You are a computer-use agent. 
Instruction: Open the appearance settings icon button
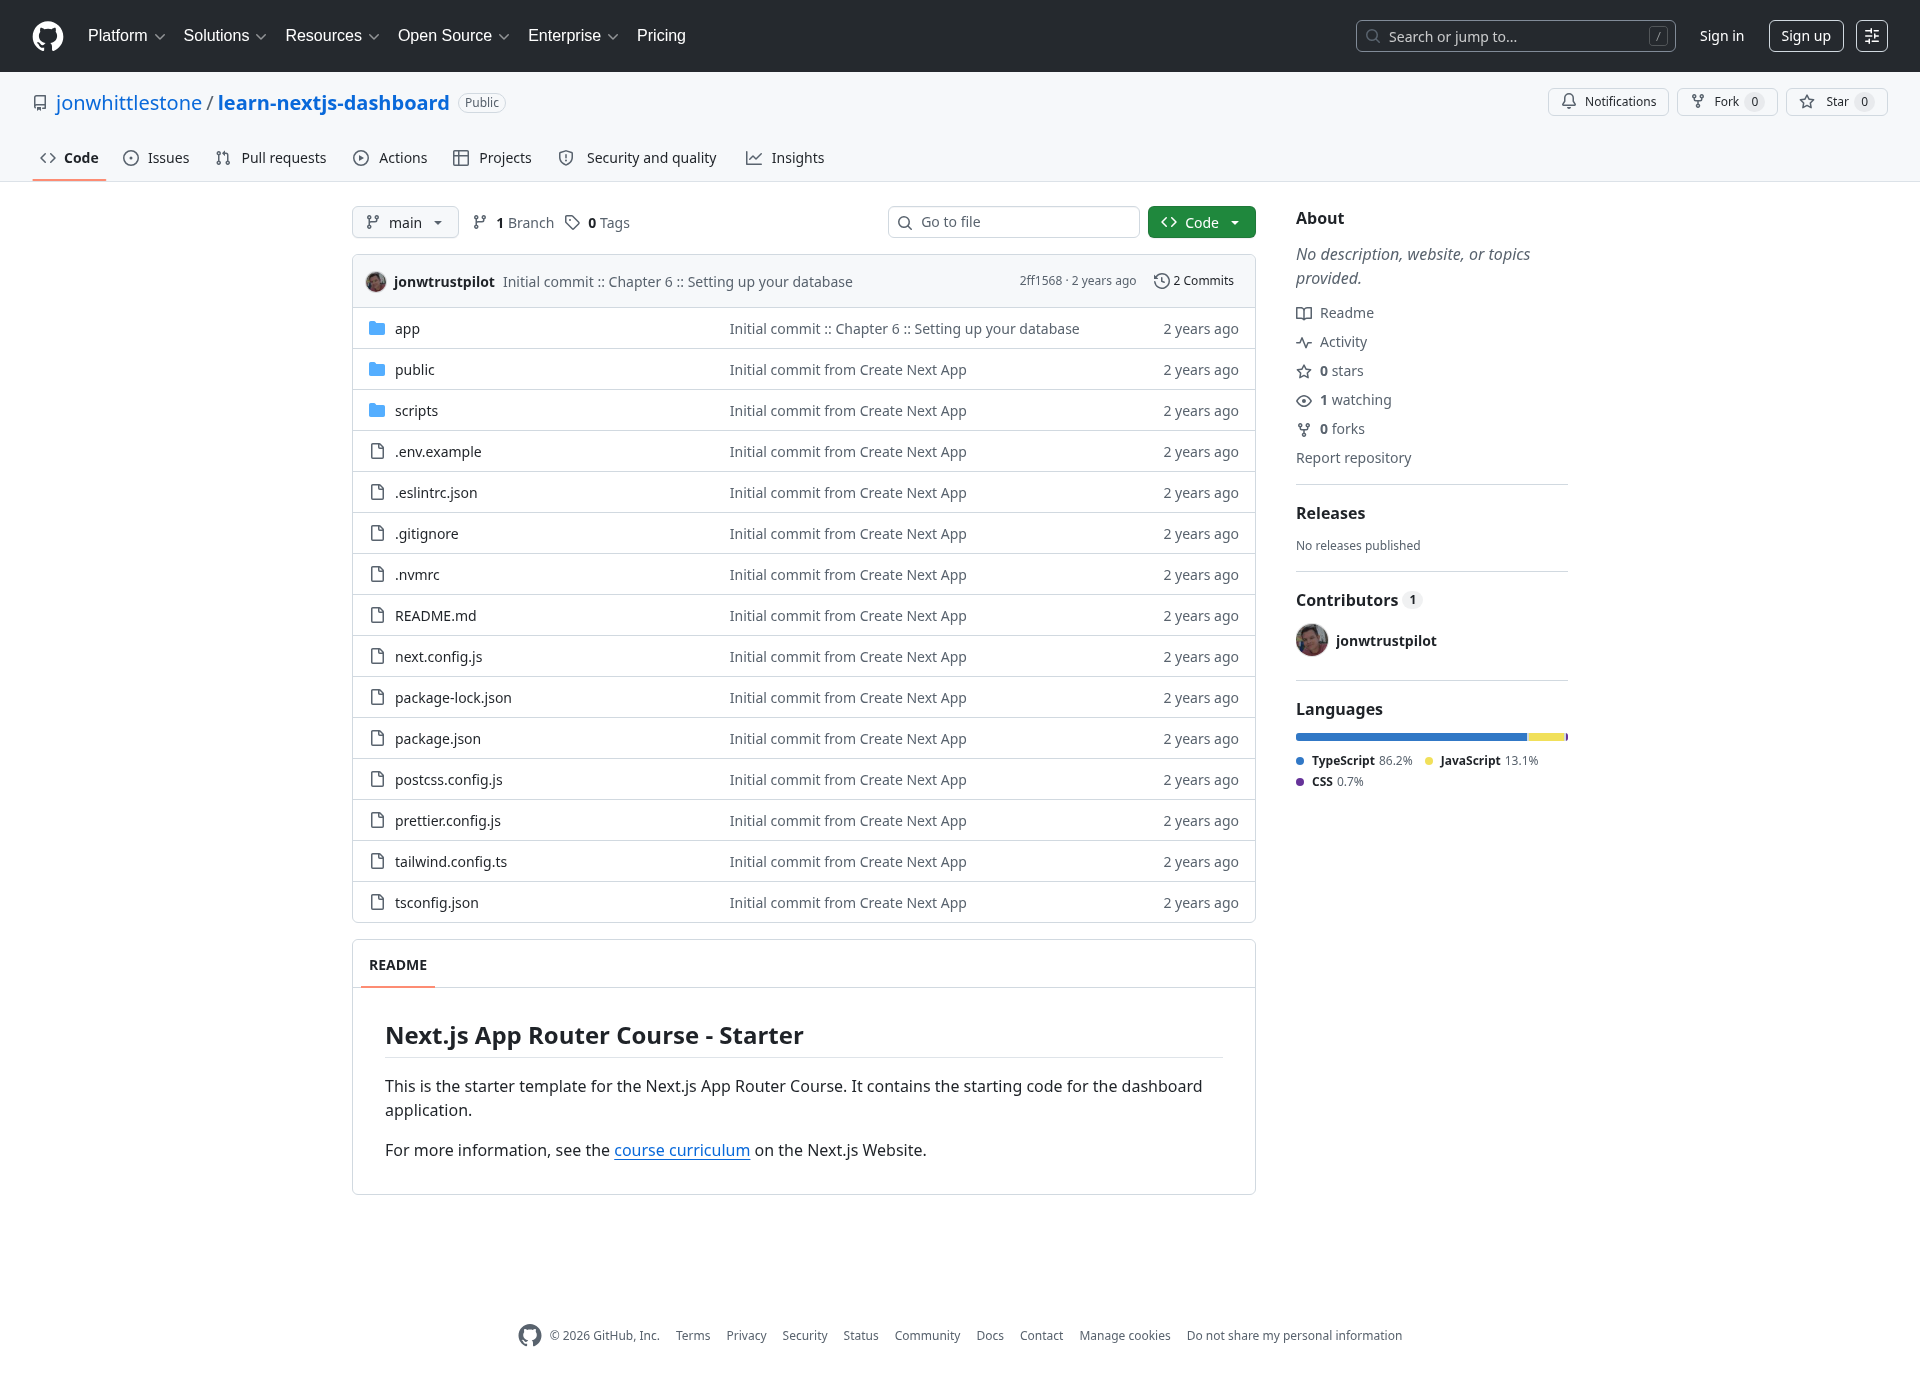point(1871,36)
